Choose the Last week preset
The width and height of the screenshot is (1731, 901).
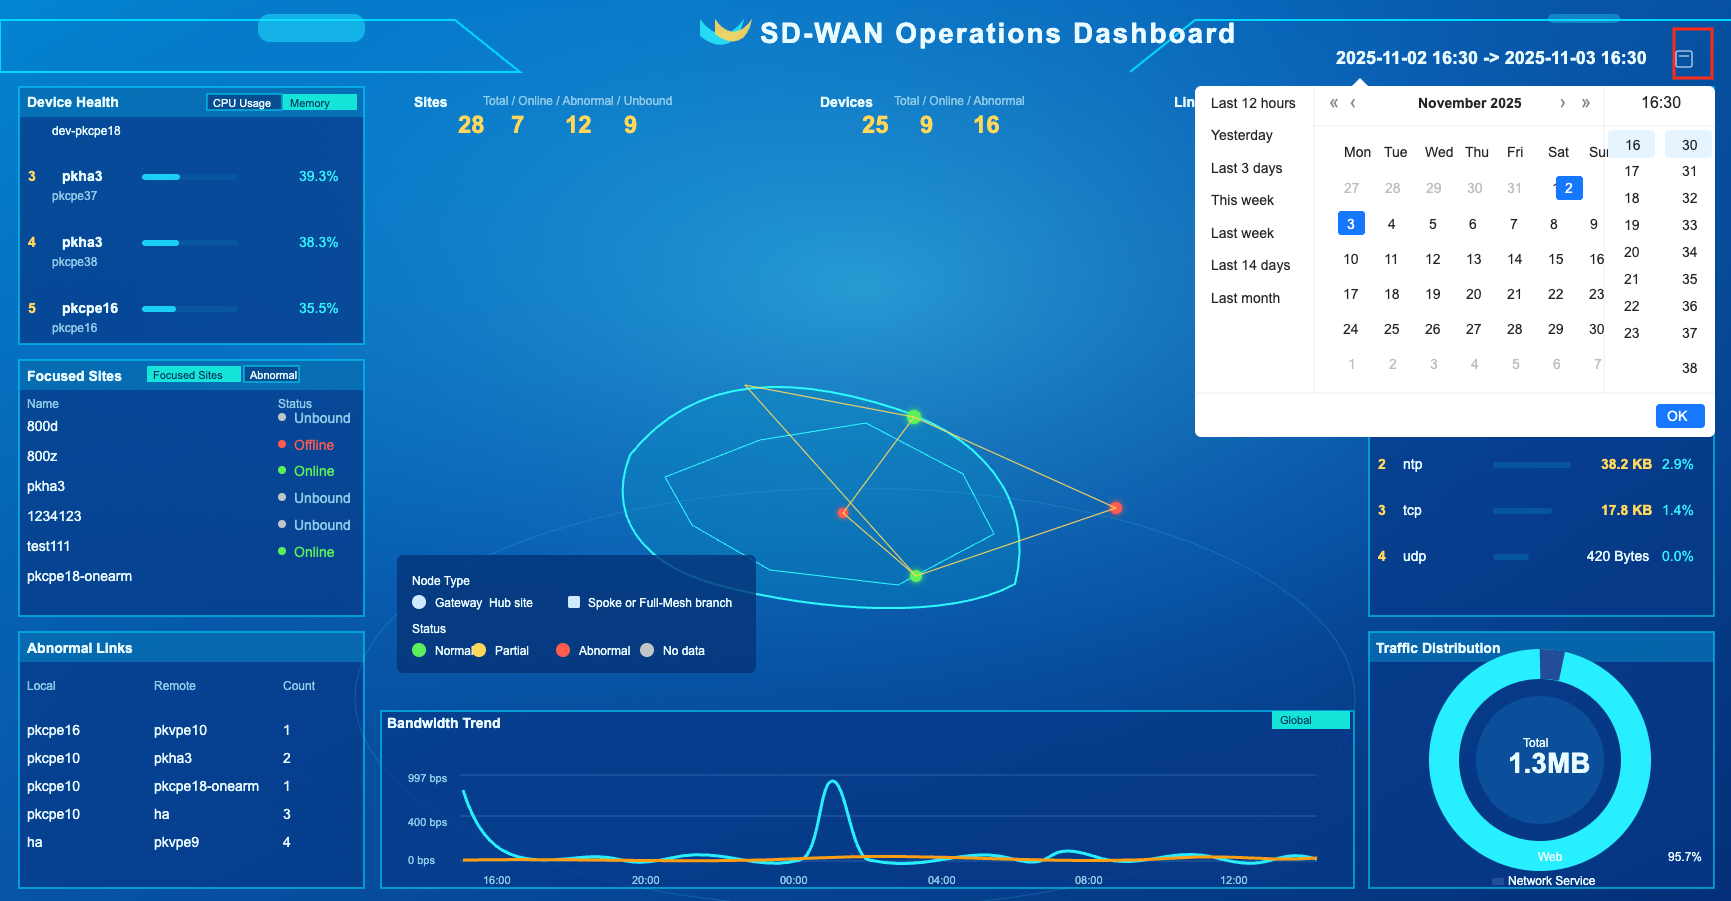coord(1242,233)
